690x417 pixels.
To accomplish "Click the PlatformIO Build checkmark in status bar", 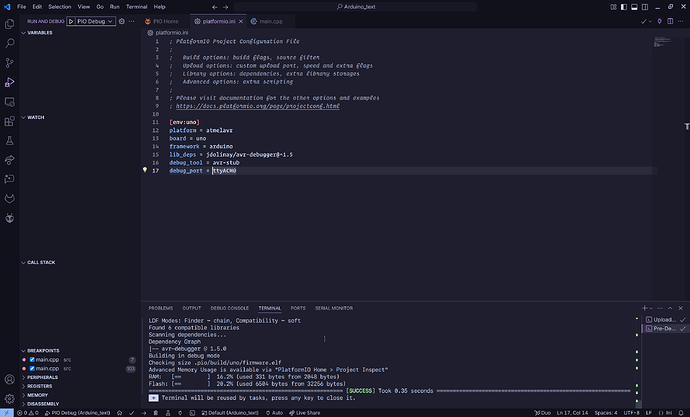I will (x=132, y=413).
